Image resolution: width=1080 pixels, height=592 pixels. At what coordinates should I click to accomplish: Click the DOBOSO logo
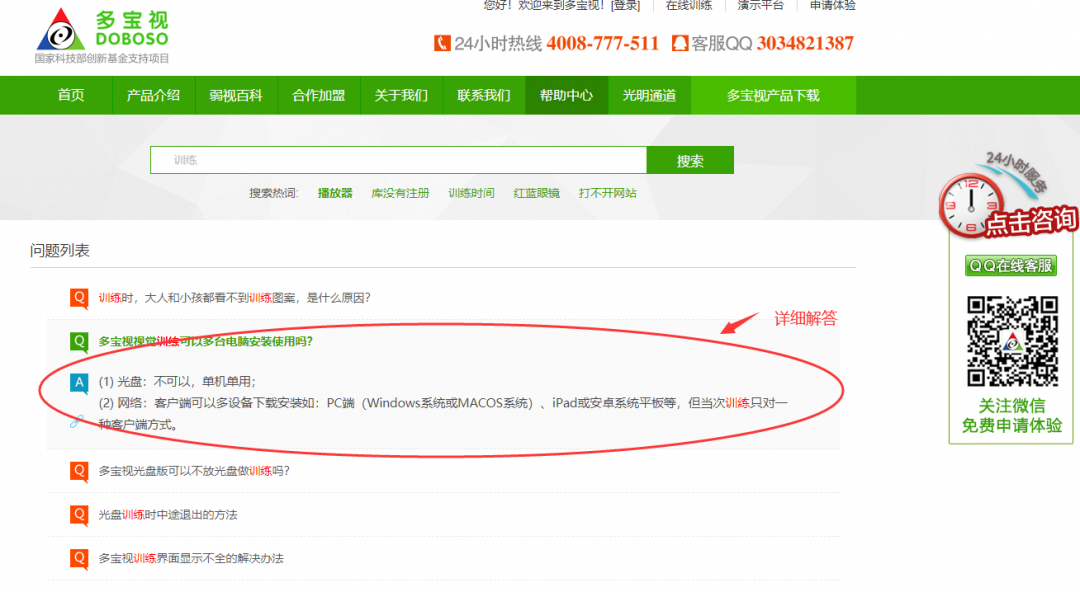click(x=102, y=36)
